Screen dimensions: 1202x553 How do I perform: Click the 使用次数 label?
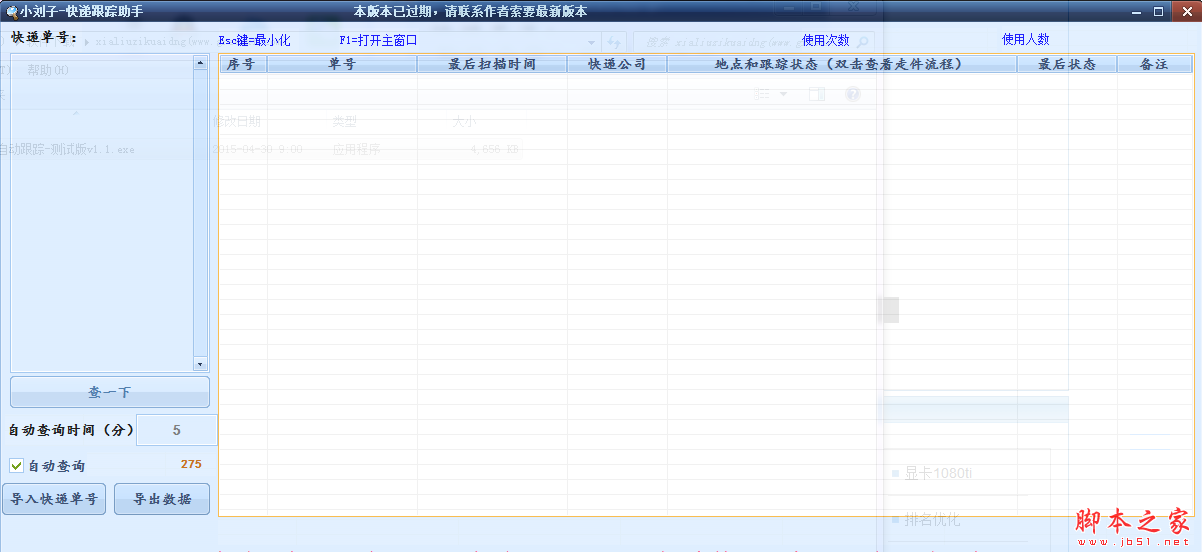826,40
